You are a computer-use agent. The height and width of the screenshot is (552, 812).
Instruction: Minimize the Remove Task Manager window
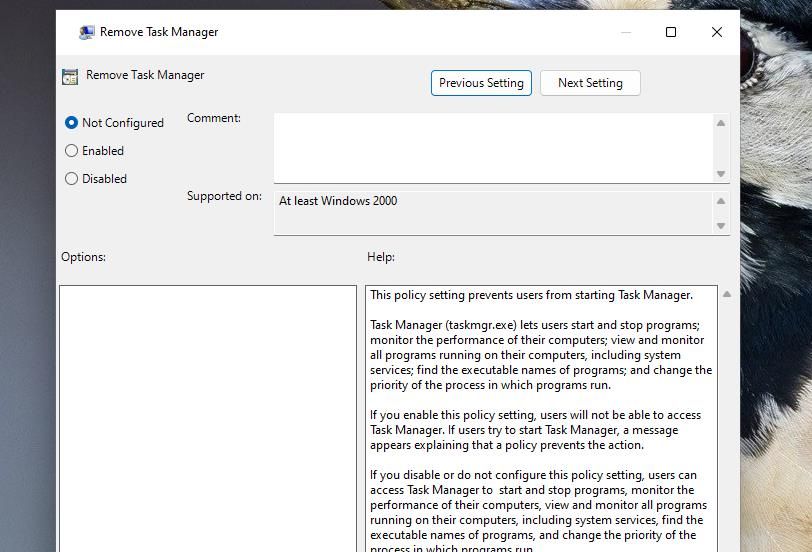pos(626,32)
